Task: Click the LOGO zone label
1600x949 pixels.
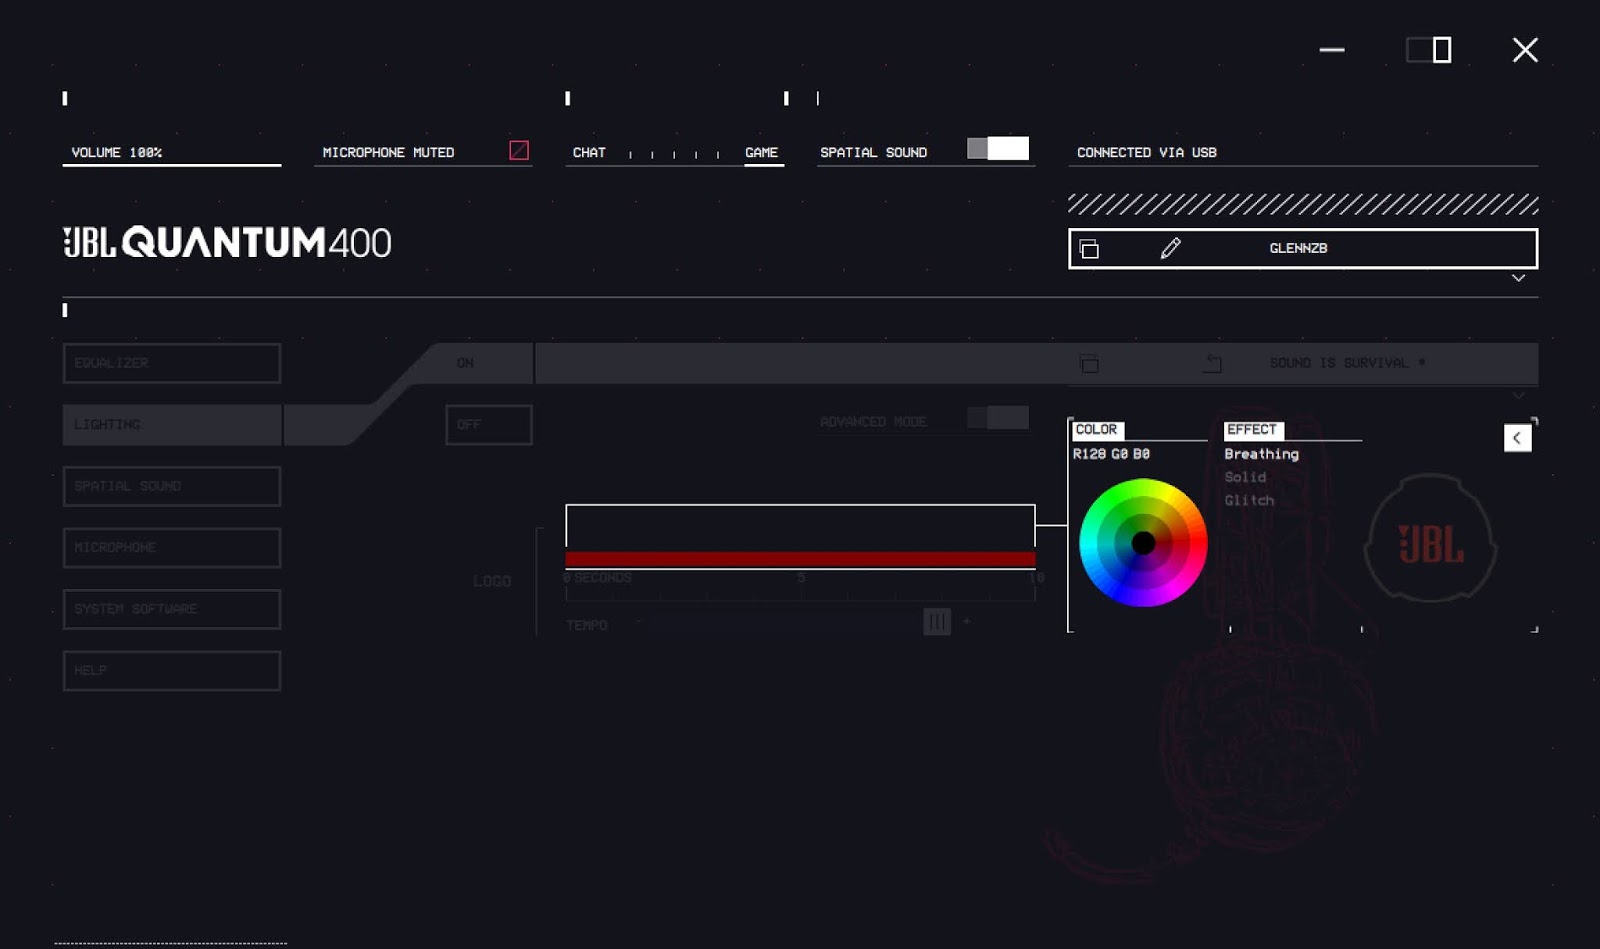Action: [492, 581]
